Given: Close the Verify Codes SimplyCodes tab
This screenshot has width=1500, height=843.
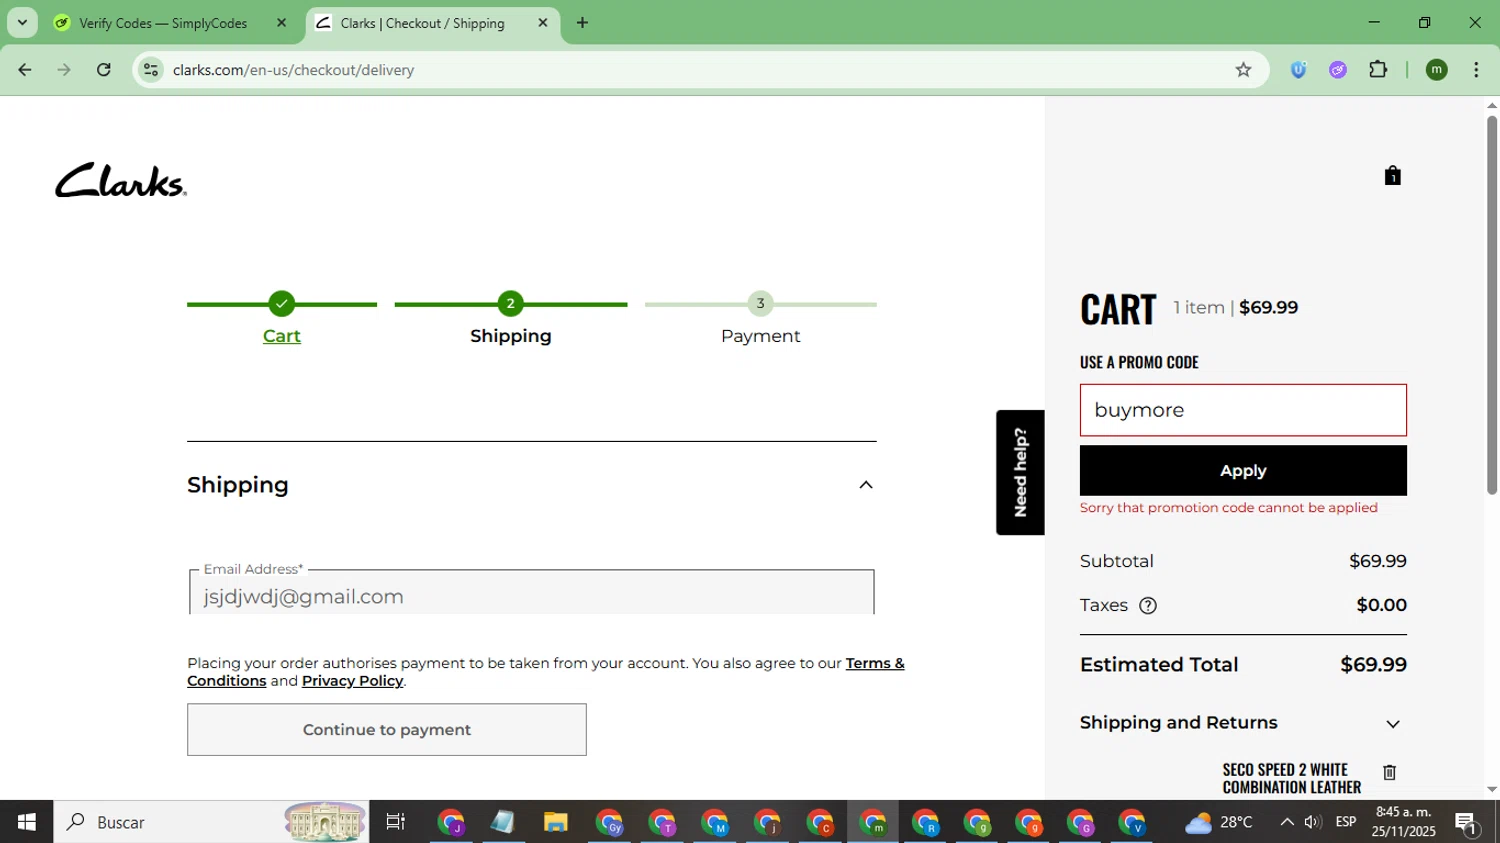Looking at the screenshot, I should (281, 23).
